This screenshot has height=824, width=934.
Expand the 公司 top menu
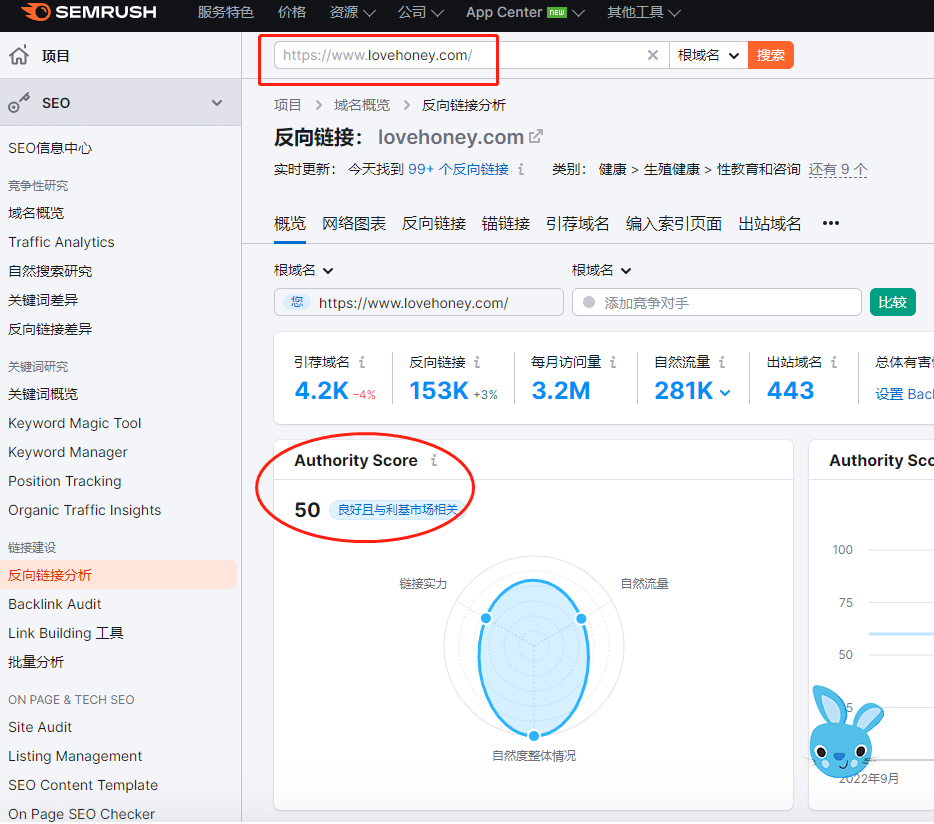tap(421, 13)
